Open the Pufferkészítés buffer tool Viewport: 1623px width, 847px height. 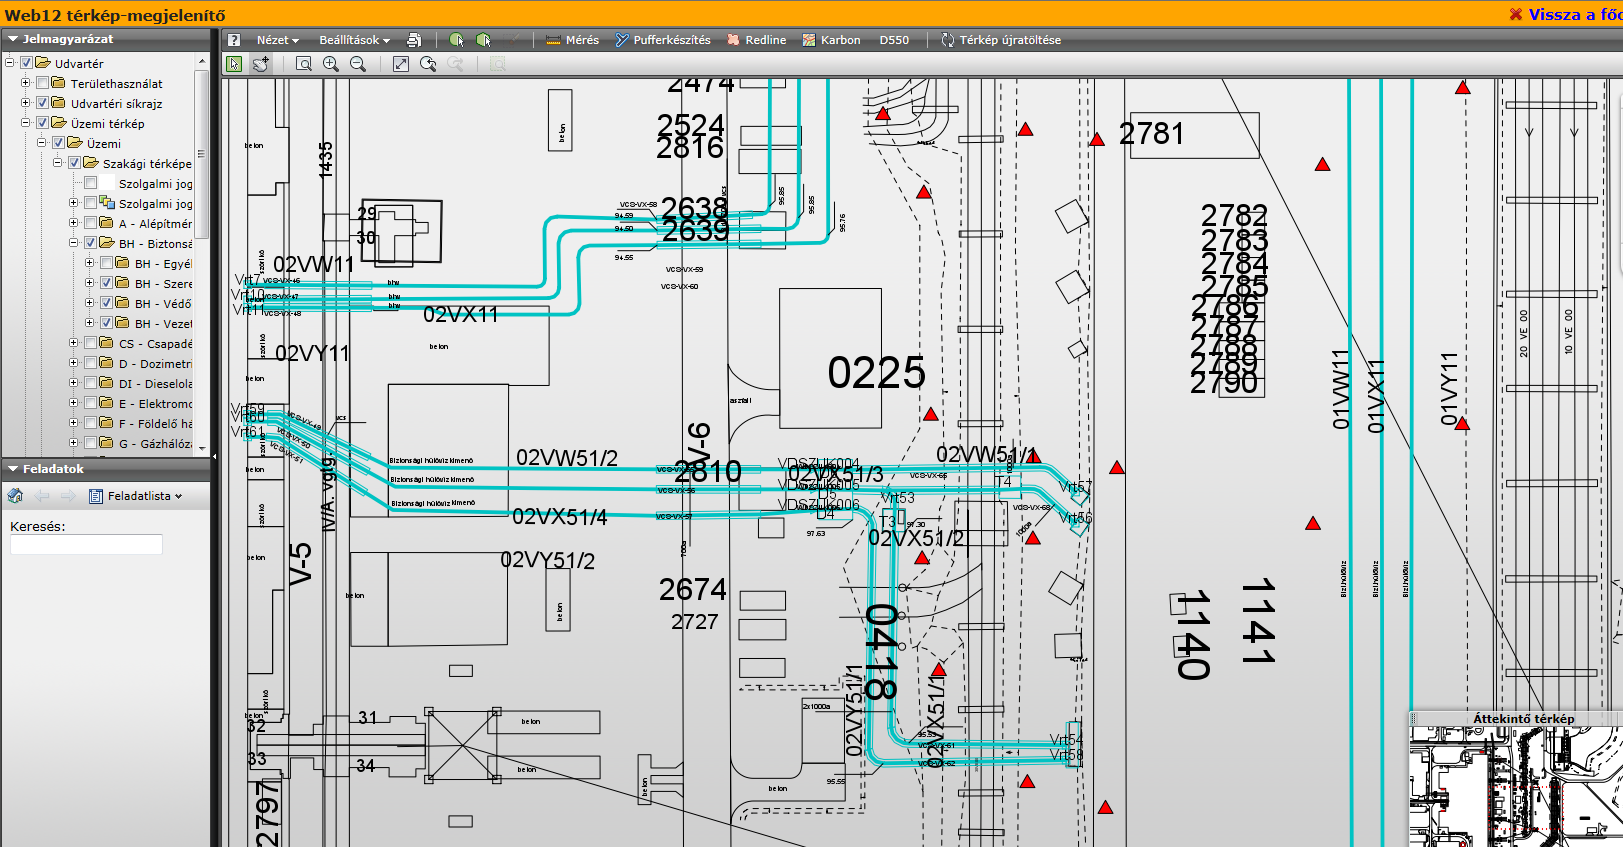click(x=662, y=40)
